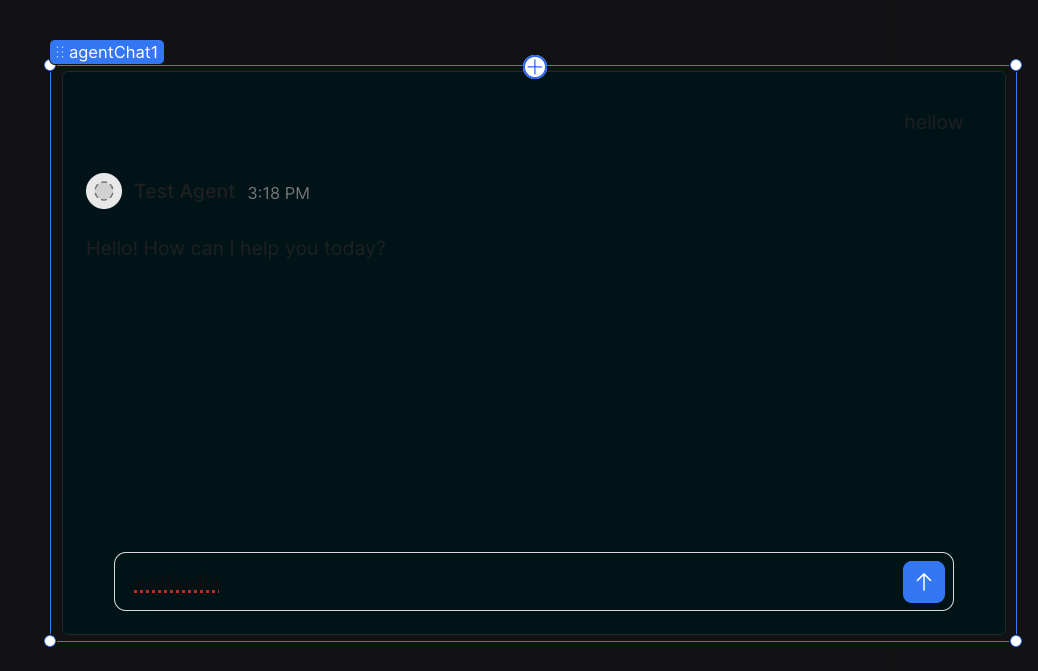Select the top-right resize handle

pos(1016,65)
